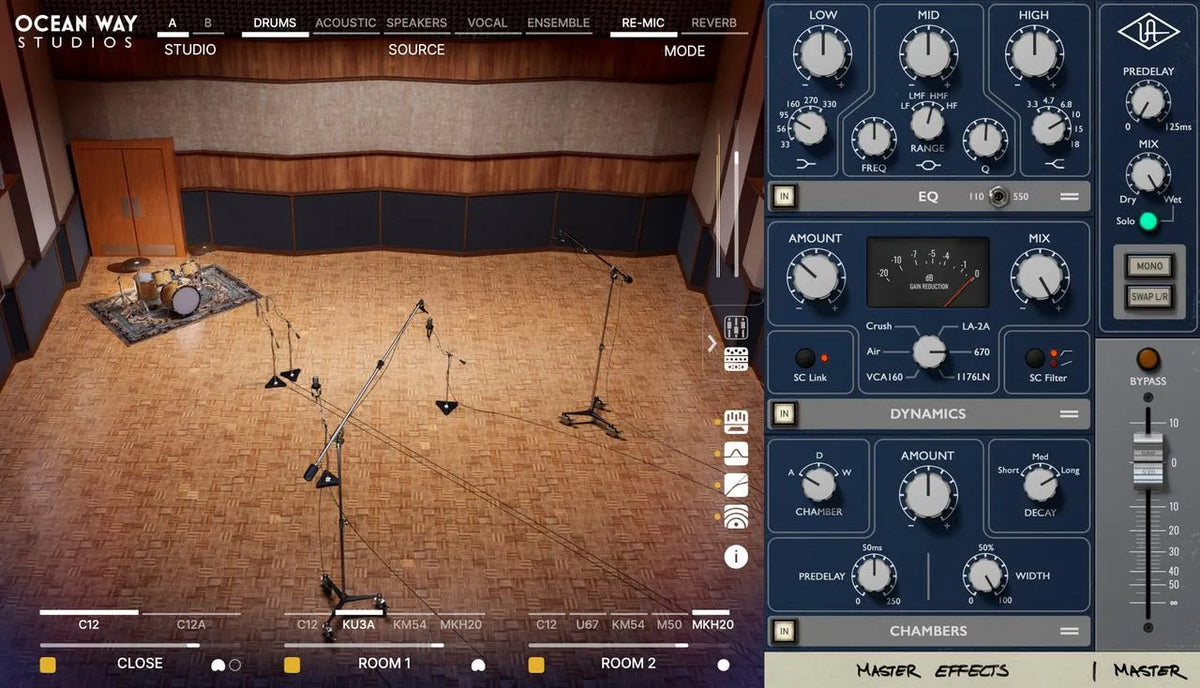Toggle the ROOM 1 channel yellow checkbox
This screenshot has height=688, width=1200.
click(292, 663)
